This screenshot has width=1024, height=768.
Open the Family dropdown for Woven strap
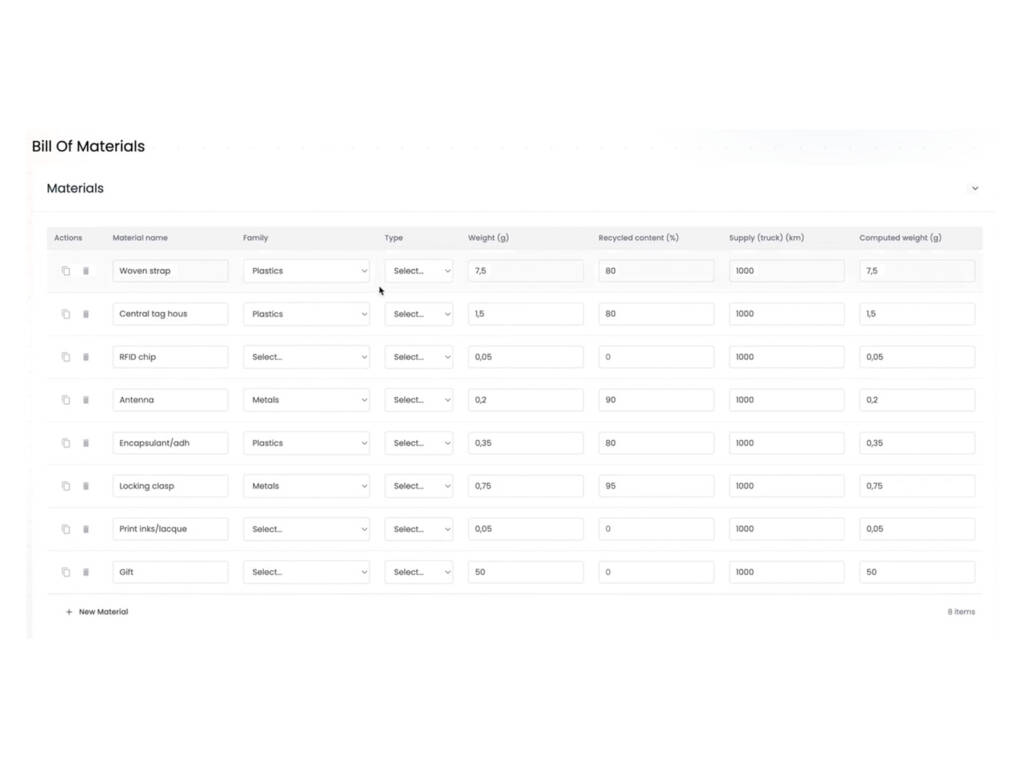coord(306,271)
